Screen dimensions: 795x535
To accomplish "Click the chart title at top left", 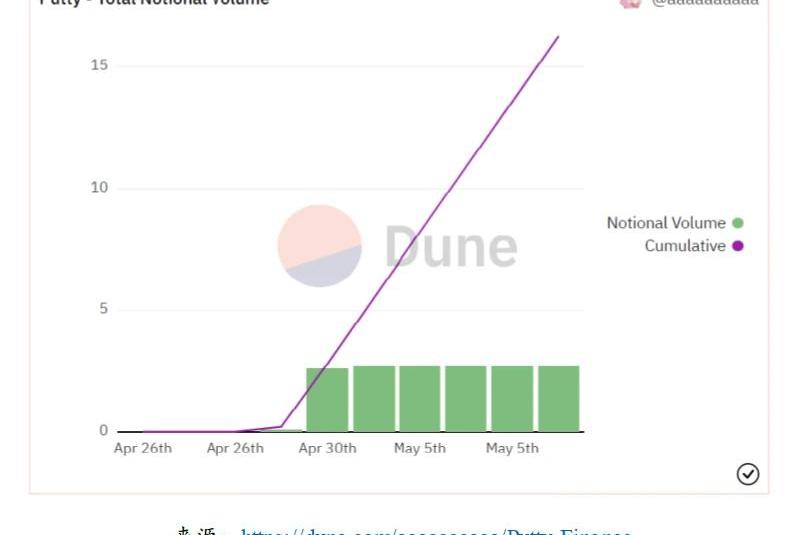I will (x=155, y=3).
